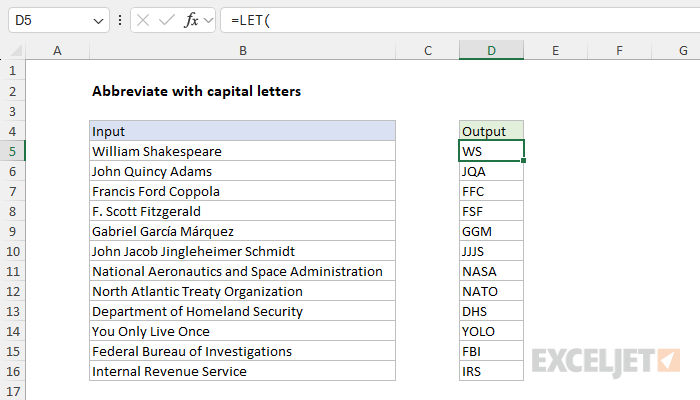The width and height of the screenshot is (700, 400).
Task: Click the title 'Abbreviate with capital letters'
Action: (196, 91)
